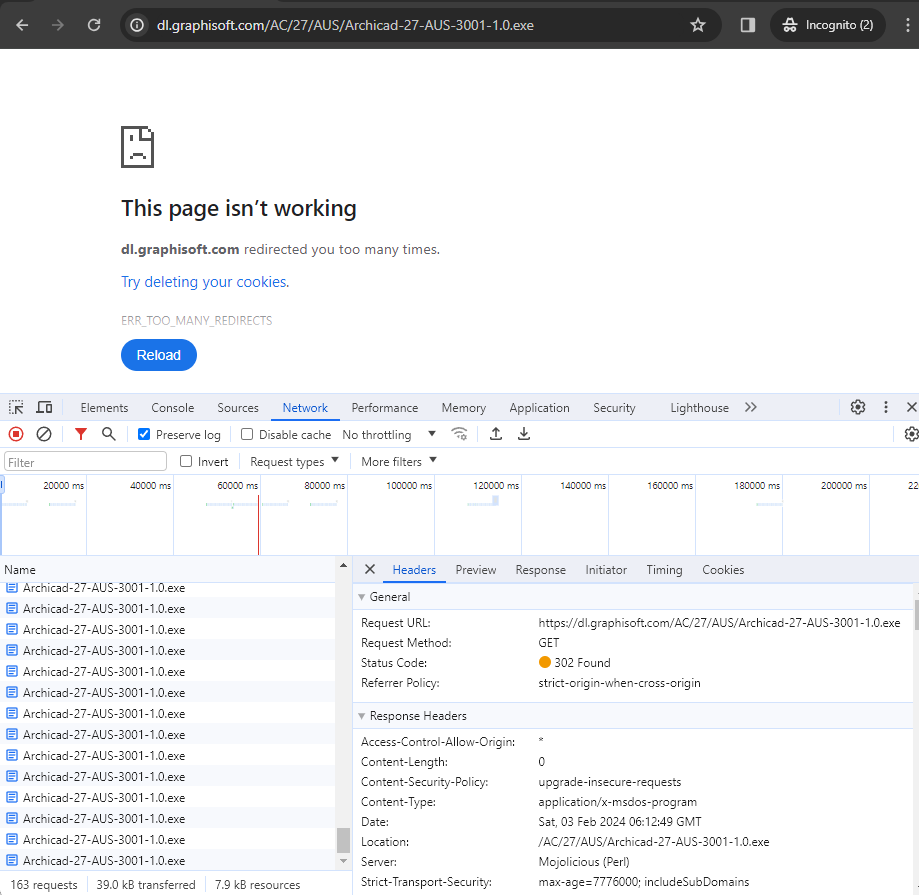Check the Invert filter checkbox
The width and height of the screenshot is (919, 895).
(186, 461)
